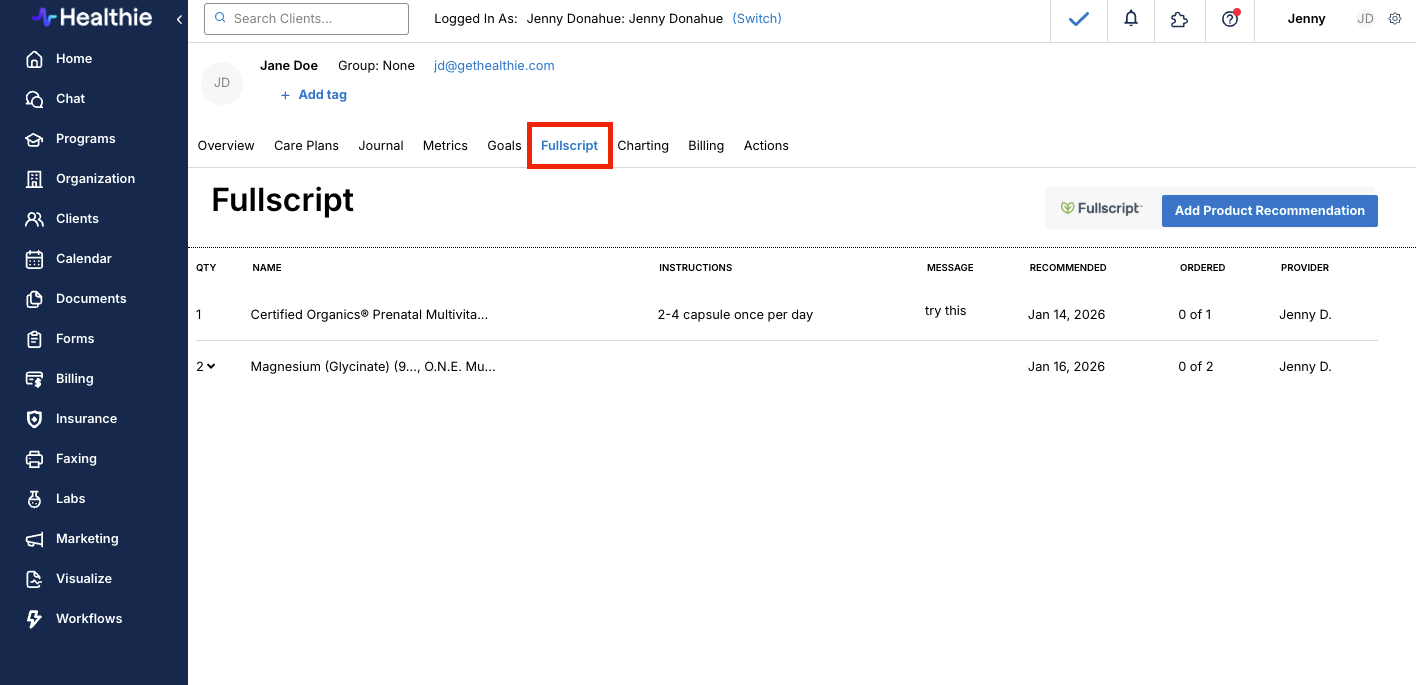This screenshot has height=685, width=1416.
Task: Switch to the Metrics tab
Action: 445,146
